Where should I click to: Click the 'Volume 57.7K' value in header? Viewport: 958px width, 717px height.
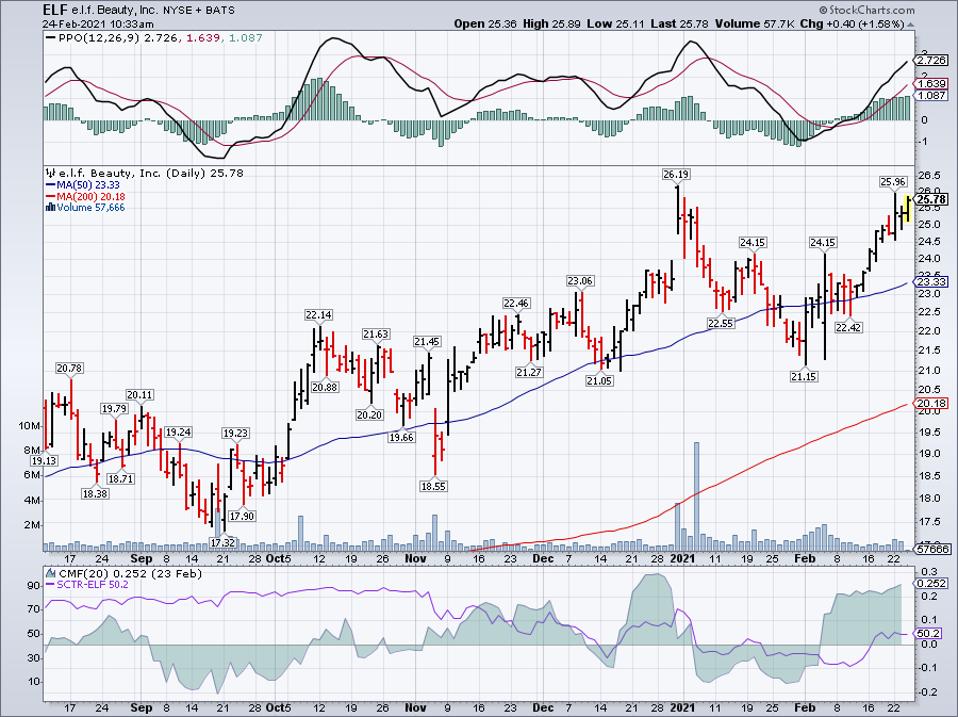753,24
